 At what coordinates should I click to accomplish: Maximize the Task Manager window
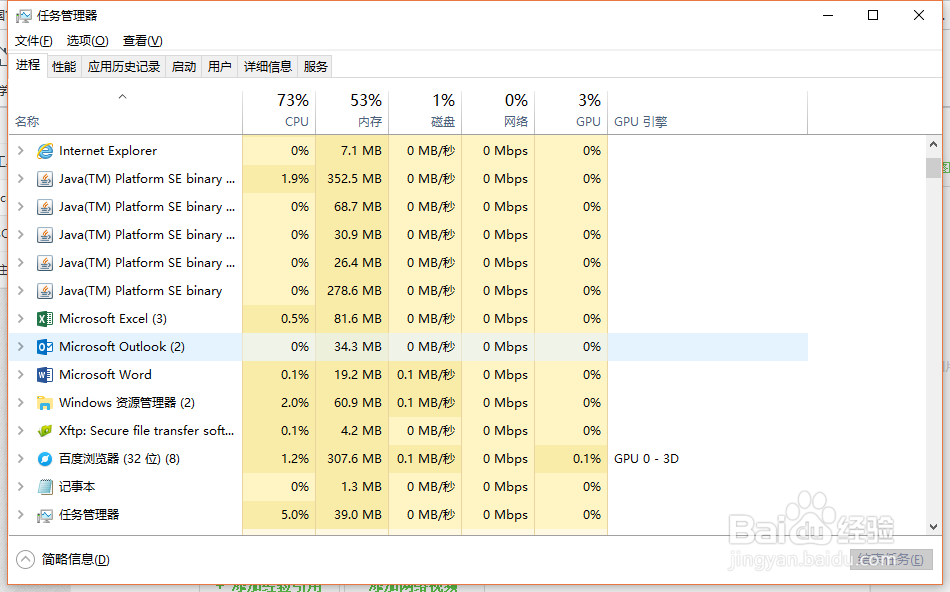873,15
